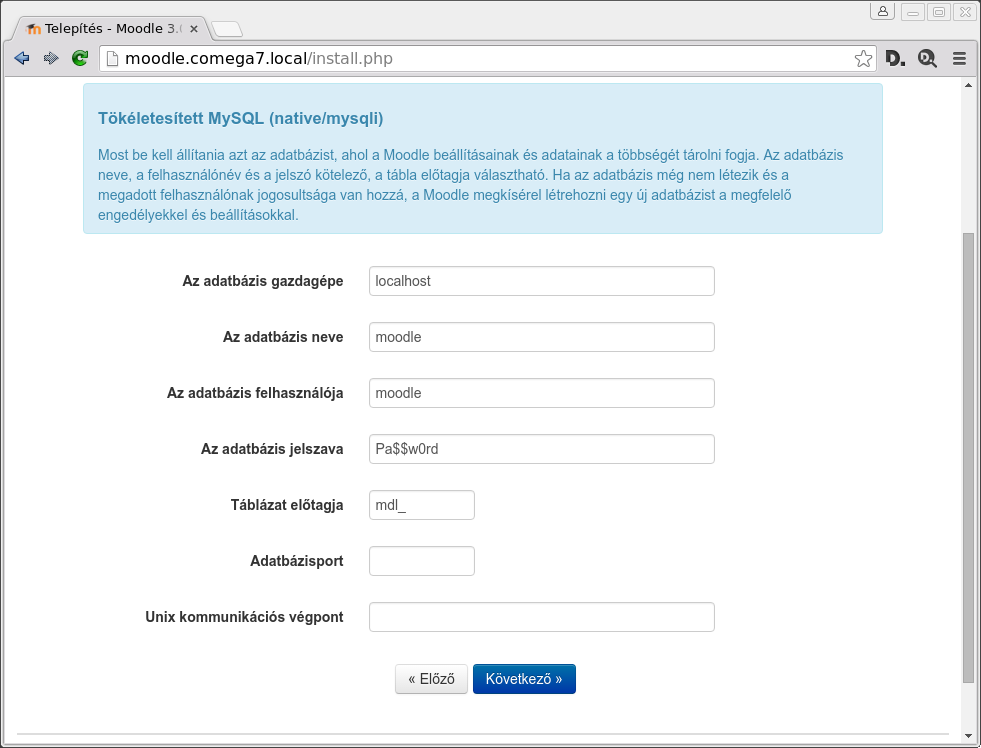The height and width of the screenshot is (748, 981).
Task: Click the vertical scrollbar up arrow
Action: (x=968, y=85)
